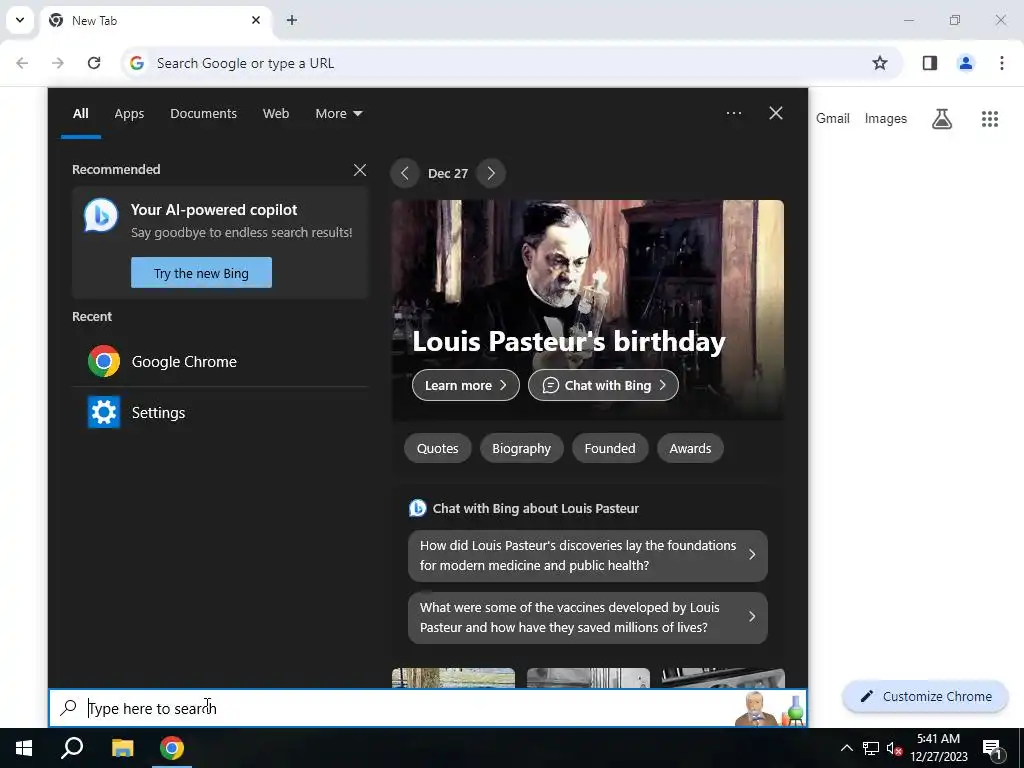Open the tab search dropdown arrow
This screenshot has height=768, width=1024.
pyautogui.click(x=20, y=20)
